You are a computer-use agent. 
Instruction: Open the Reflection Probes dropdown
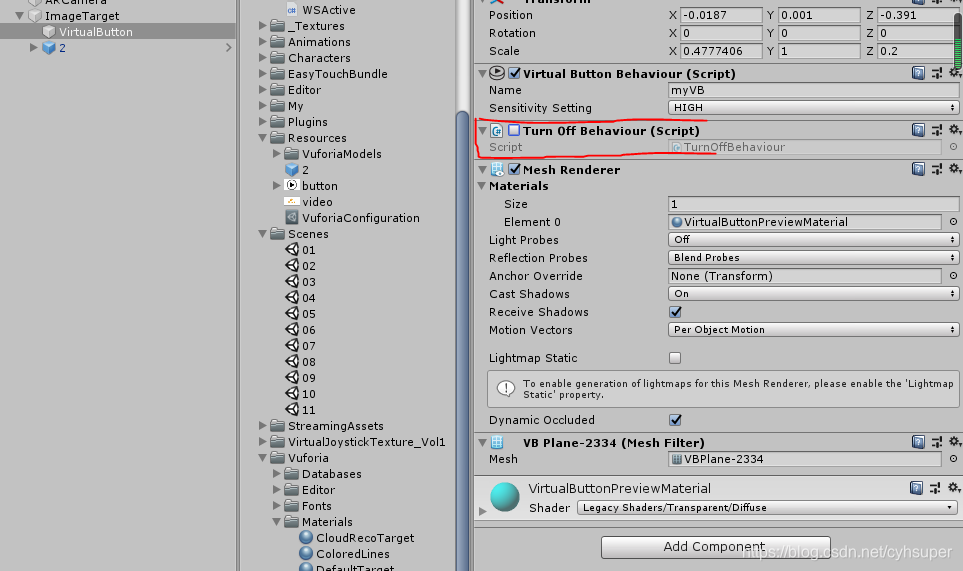tap(813, 257)
